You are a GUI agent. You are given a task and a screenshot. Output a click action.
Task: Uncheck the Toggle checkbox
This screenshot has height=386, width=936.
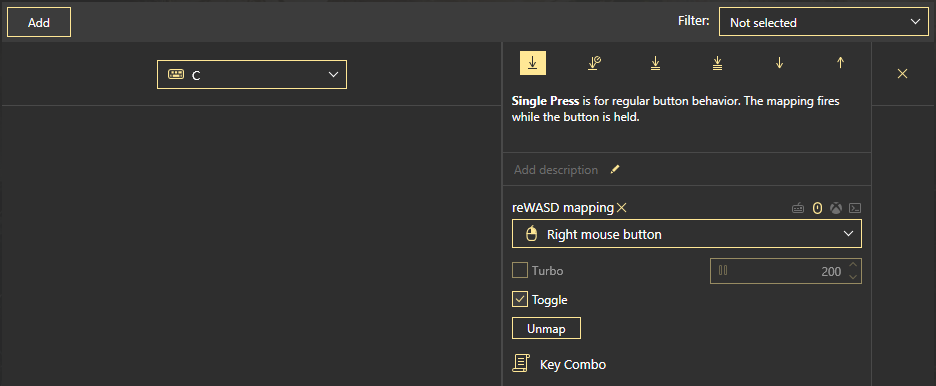coord(520,299)
